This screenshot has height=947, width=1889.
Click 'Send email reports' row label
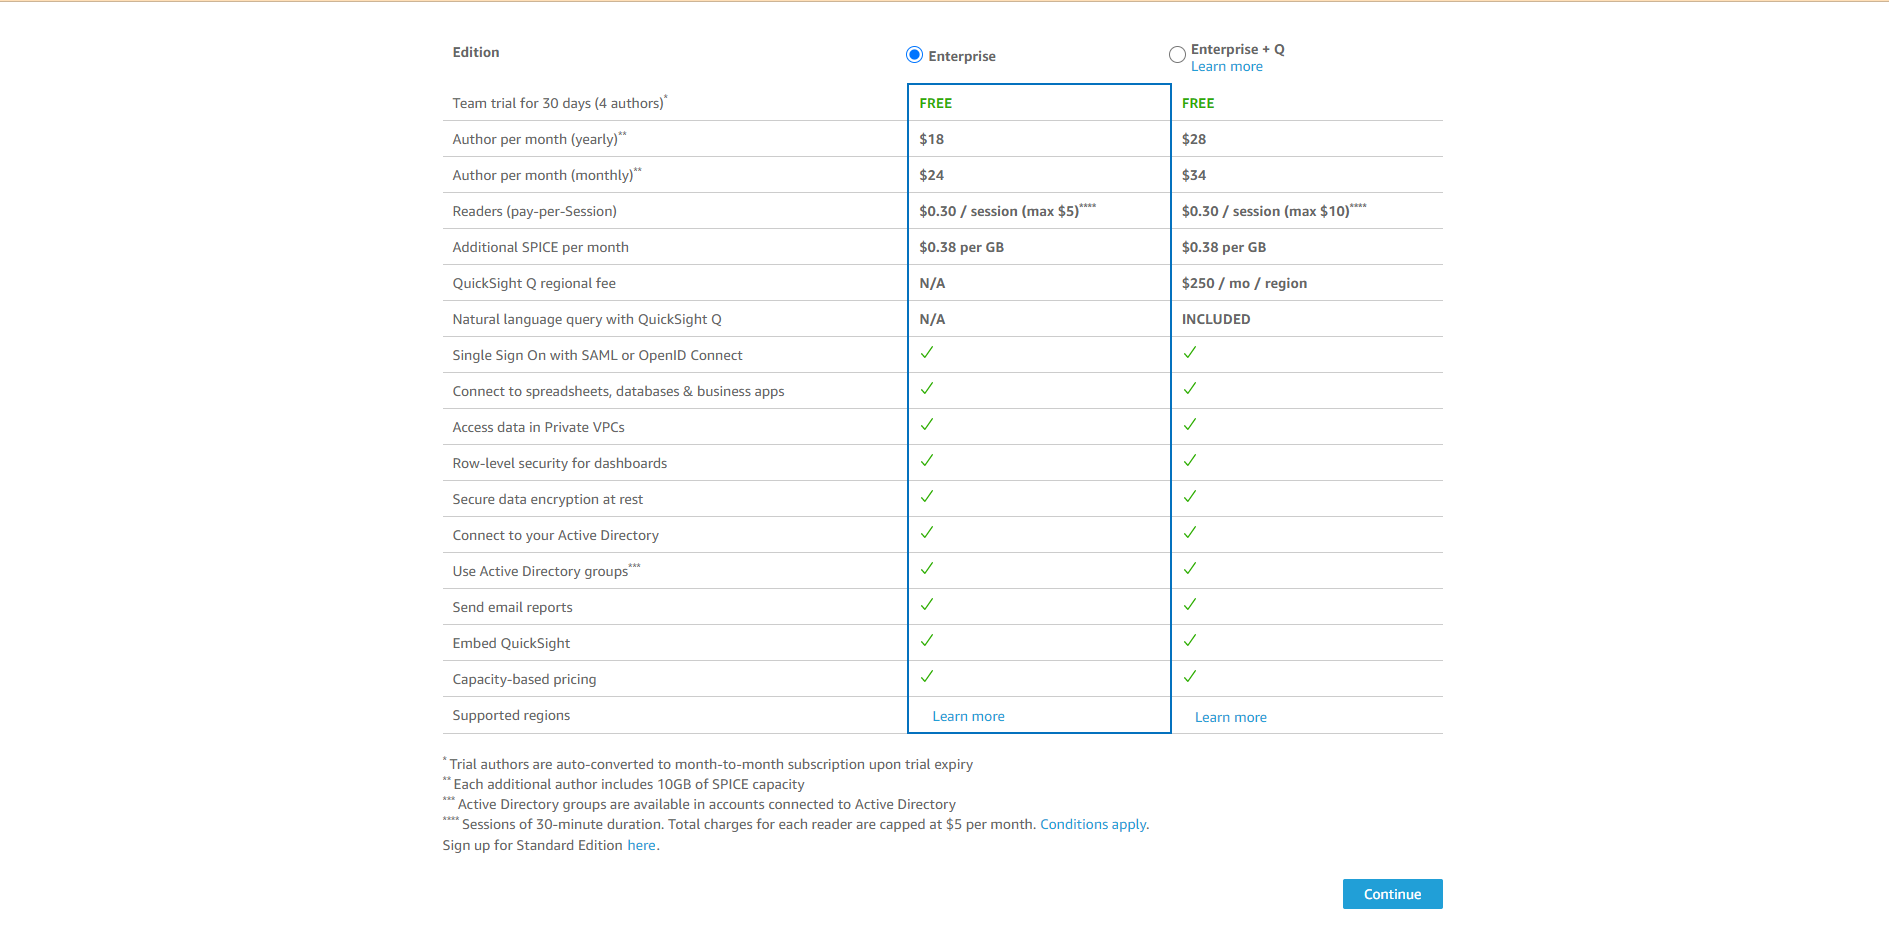pos(512,607)
